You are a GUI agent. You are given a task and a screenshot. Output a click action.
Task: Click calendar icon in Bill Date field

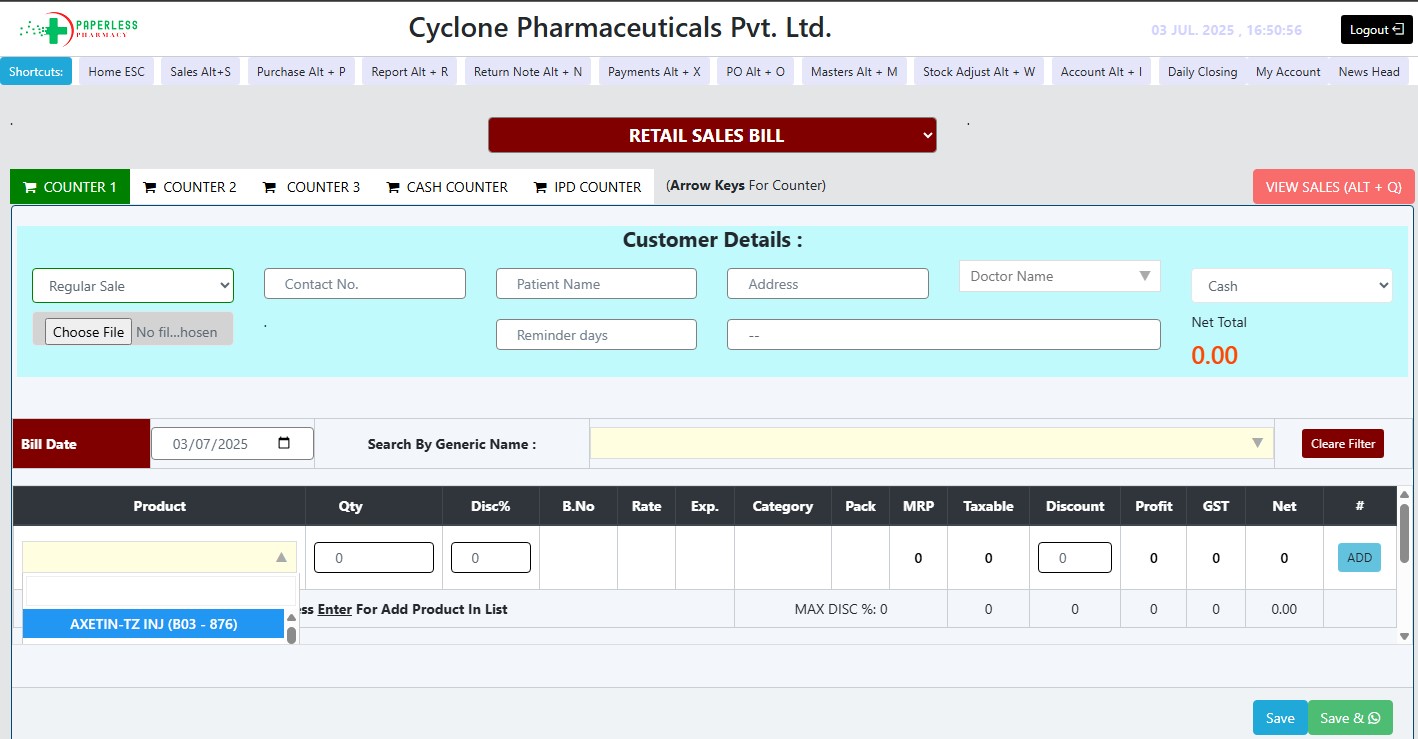click(x=284, y=444)
